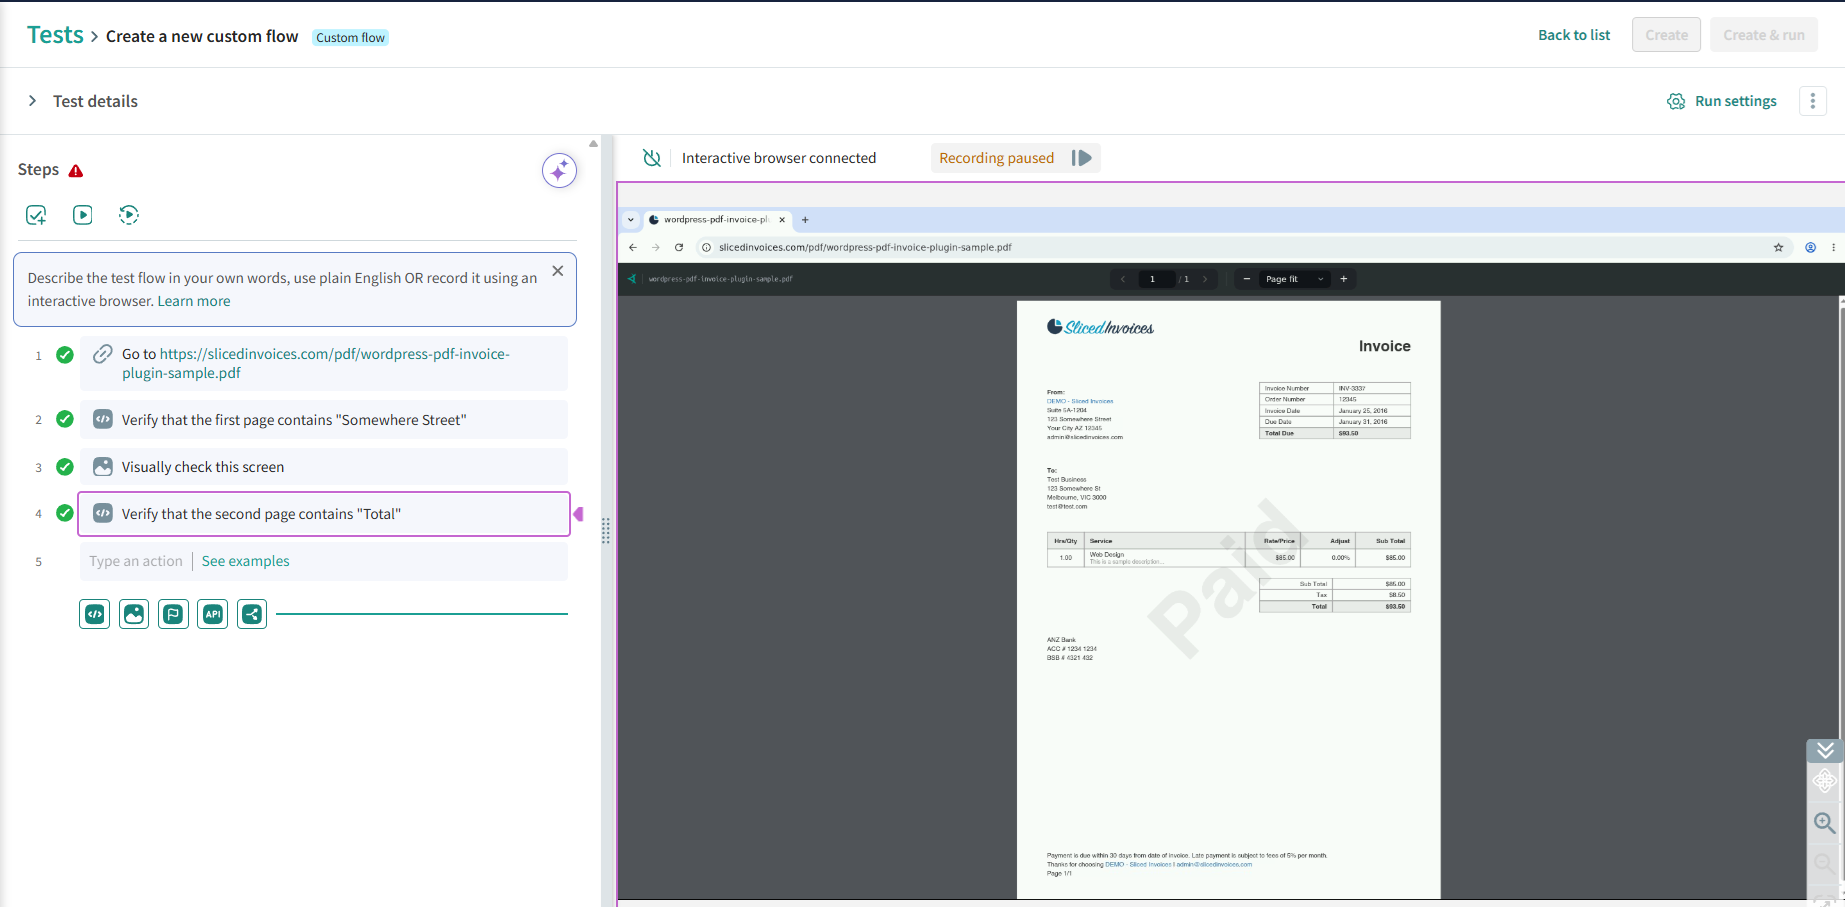
Task: Open the Learn more link
Action: [x=194, y=301]
